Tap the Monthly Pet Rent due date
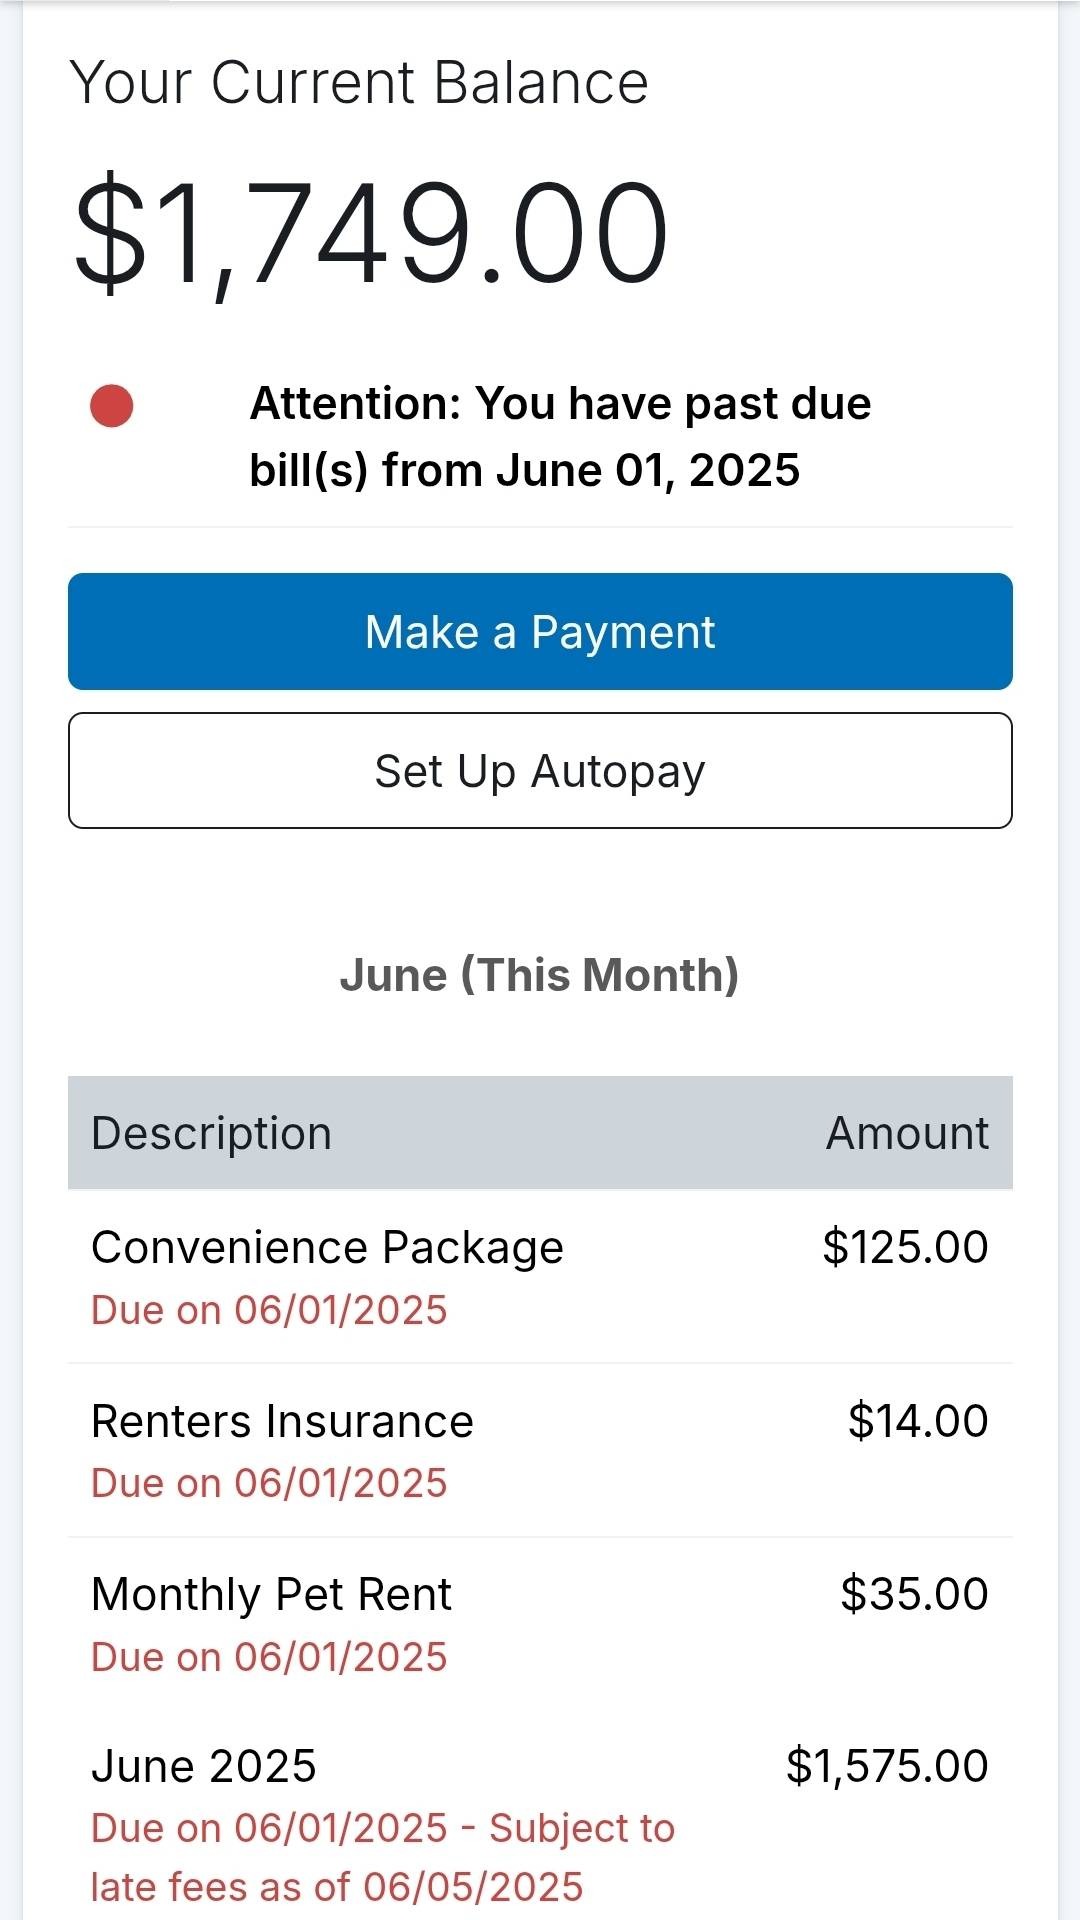 pos(269,1657)
